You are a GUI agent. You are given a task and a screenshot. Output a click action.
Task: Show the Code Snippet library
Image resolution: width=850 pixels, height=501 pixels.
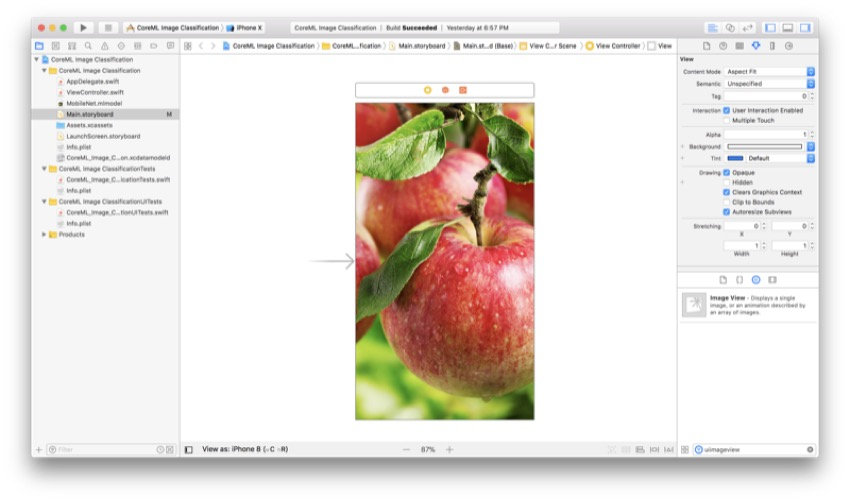click(739, 280)
